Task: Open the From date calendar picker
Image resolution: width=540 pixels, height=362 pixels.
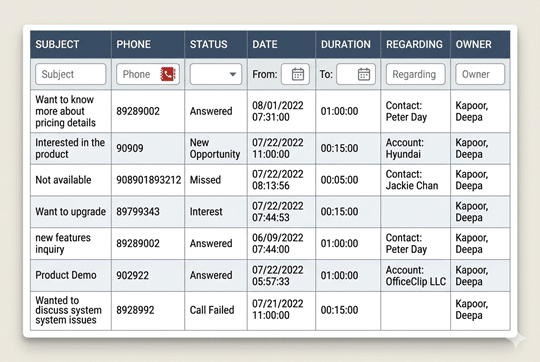Action: pos(298,74)
